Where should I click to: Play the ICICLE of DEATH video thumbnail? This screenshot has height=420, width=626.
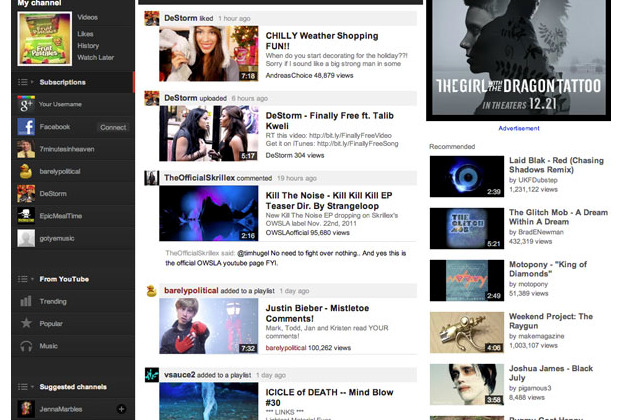[x=208, y=401]
